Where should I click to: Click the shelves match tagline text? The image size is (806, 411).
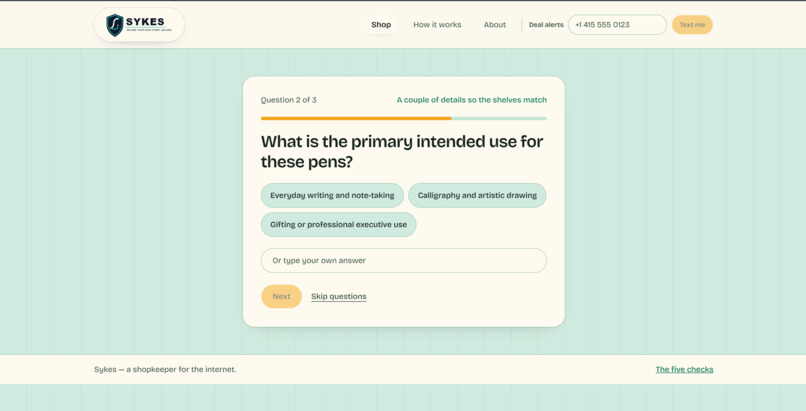471,100
